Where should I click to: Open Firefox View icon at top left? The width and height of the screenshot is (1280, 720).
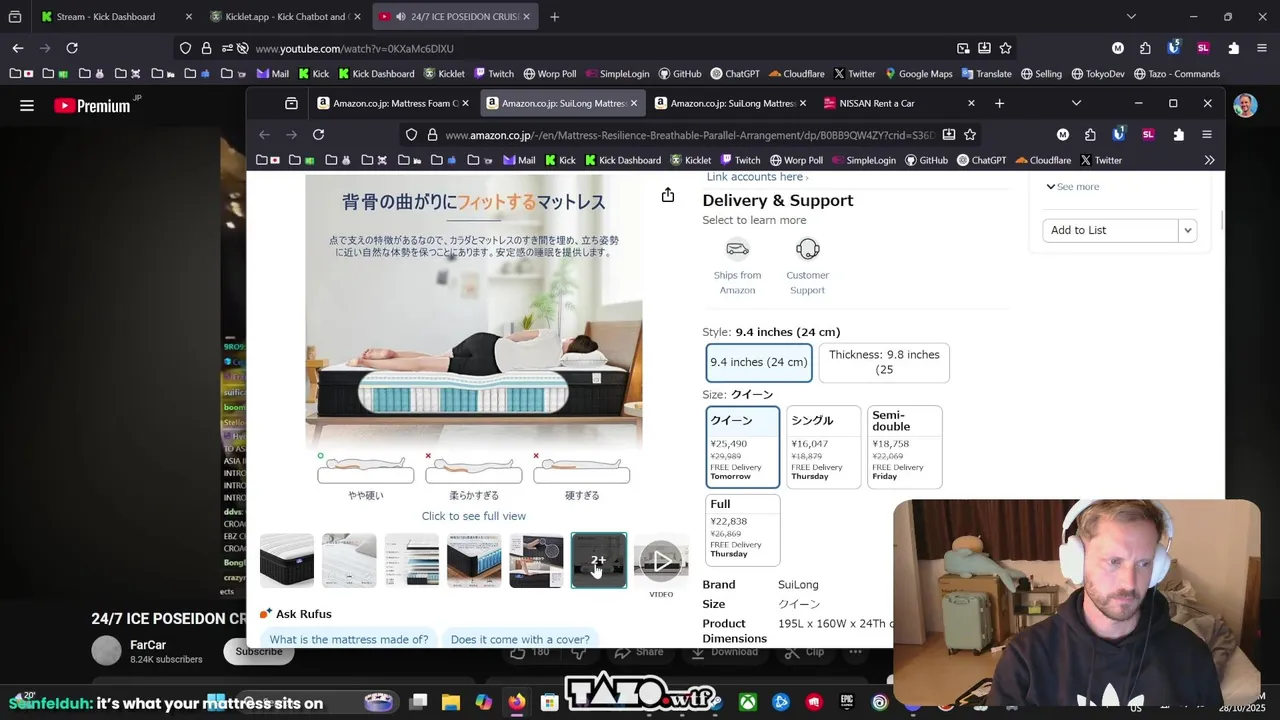(14, 17)
